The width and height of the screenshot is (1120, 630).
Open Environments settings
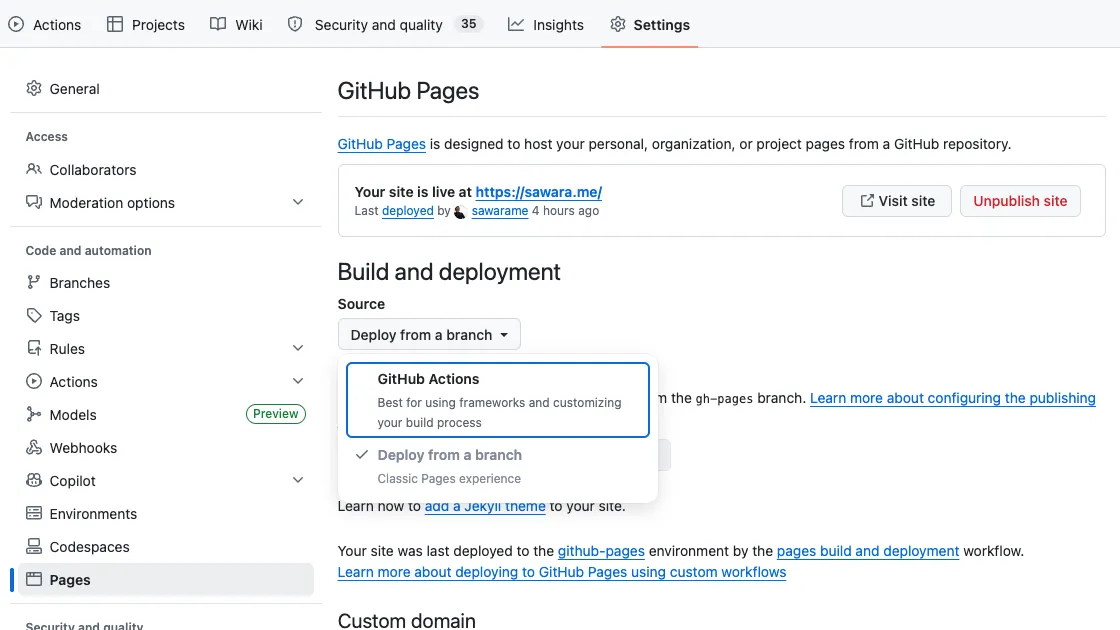pos(166,513)
